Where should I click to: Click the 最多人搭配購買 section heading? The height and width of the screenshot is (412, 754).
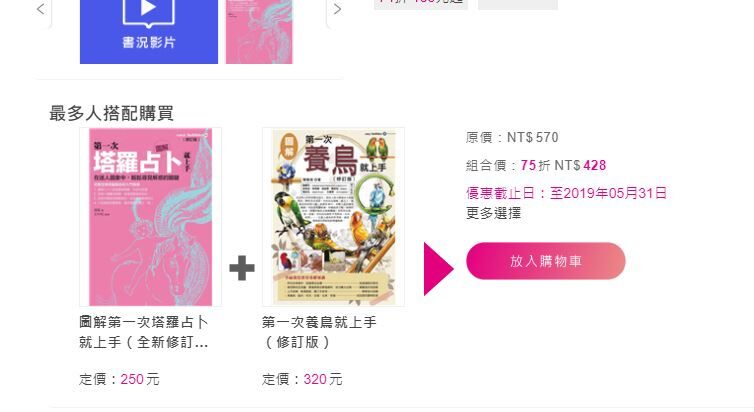pyautogui.click(x=111, y=113)
